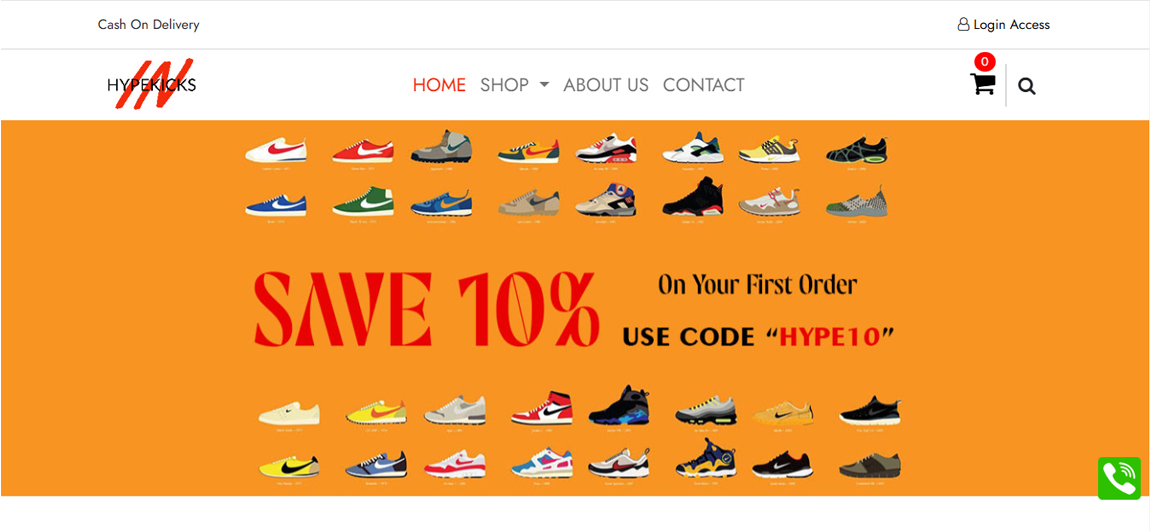Click the Login Access link
The width and height of the screenshot is (1150, 531).
(x=1011, y=25)
